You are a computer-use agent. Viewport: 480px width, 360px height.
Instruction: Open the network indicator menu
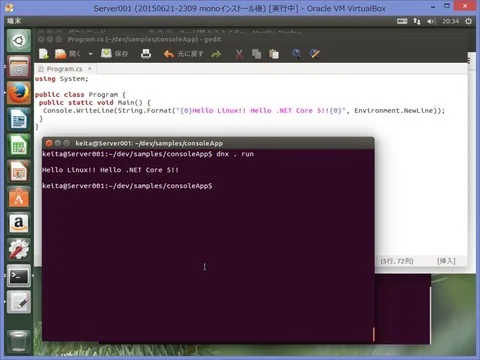pos(417,21)
